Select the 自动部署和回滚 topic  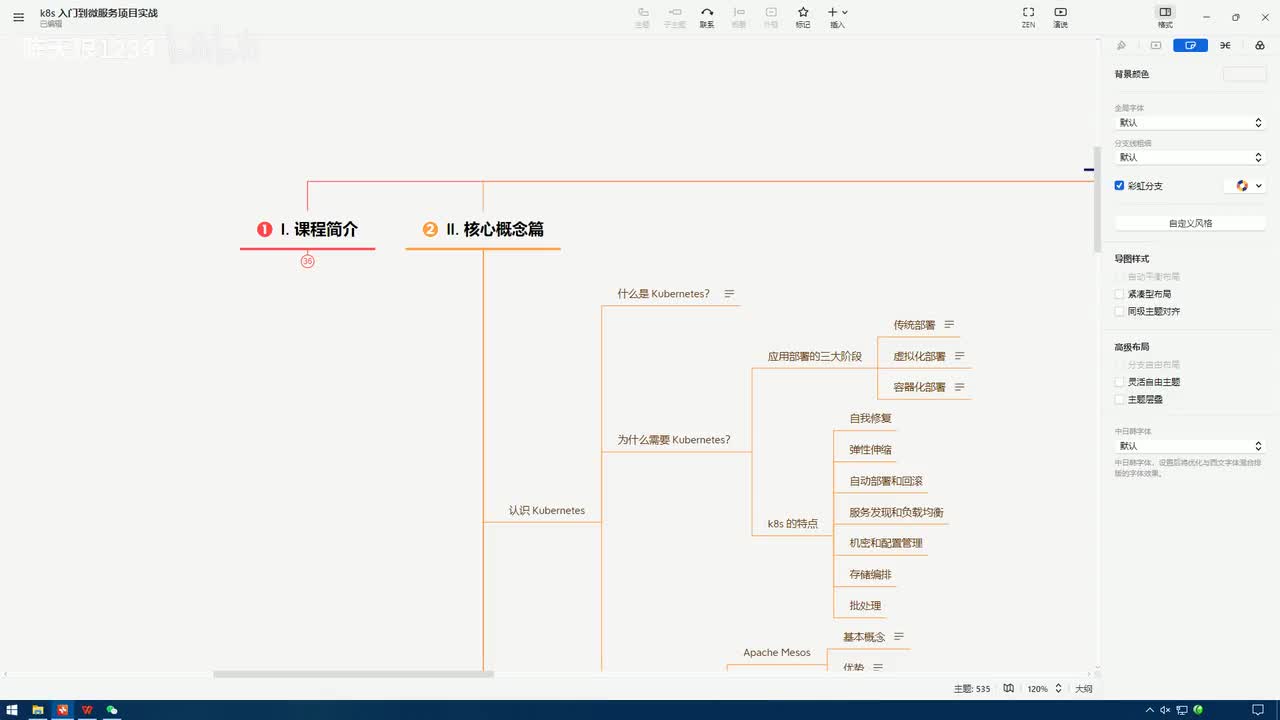[886, 481]
